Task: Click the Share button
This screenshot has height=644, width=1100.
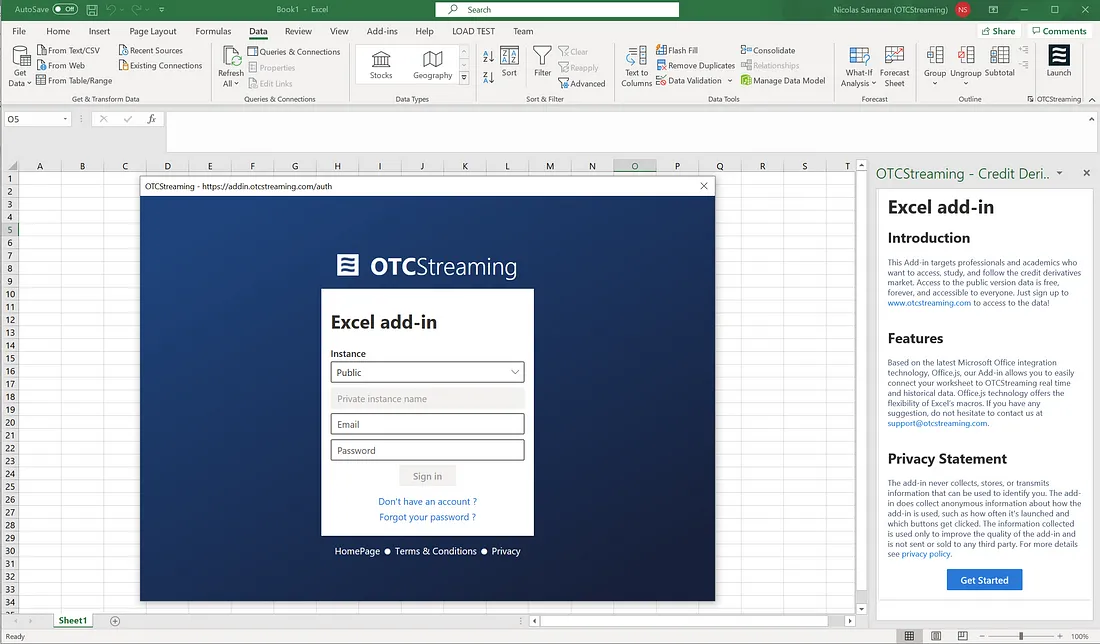Action: coord(998,31)
